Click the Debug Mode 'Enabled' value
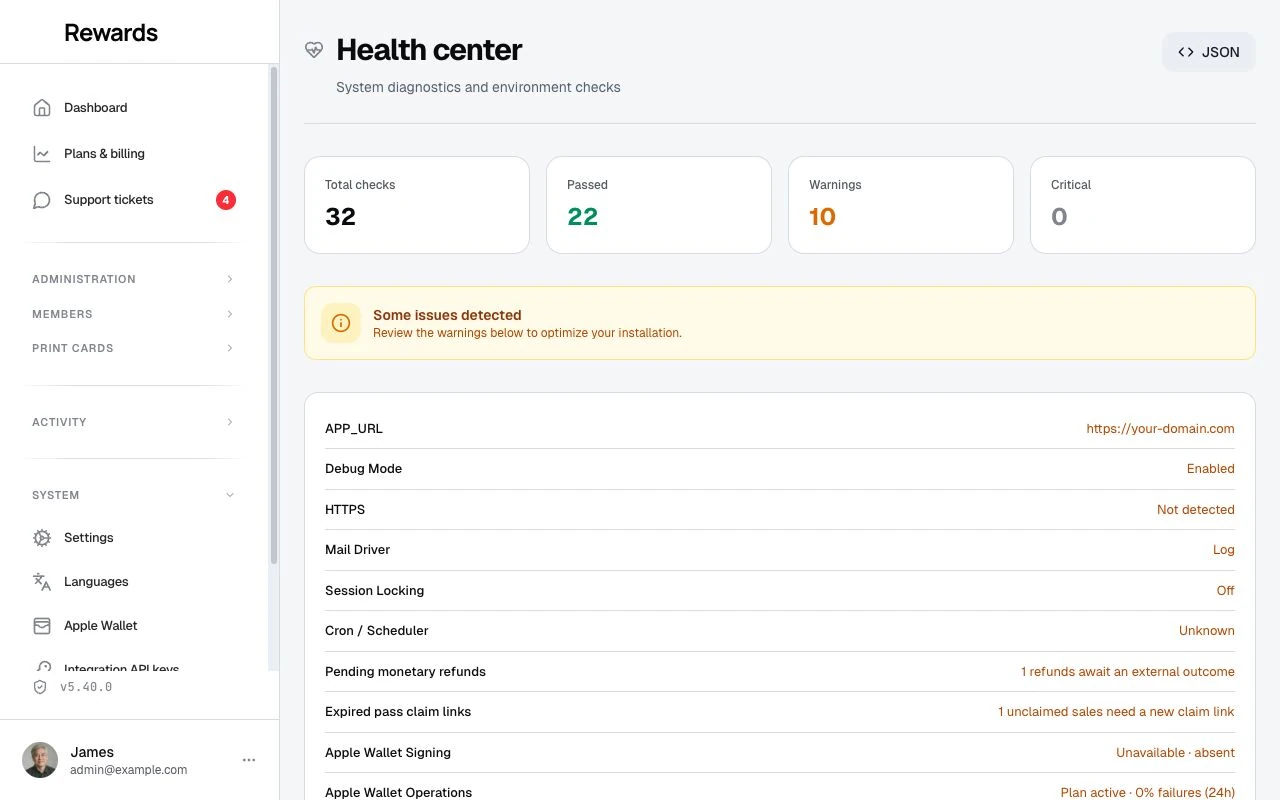This screenshot has height=800, width=1280. (1210, 469)
